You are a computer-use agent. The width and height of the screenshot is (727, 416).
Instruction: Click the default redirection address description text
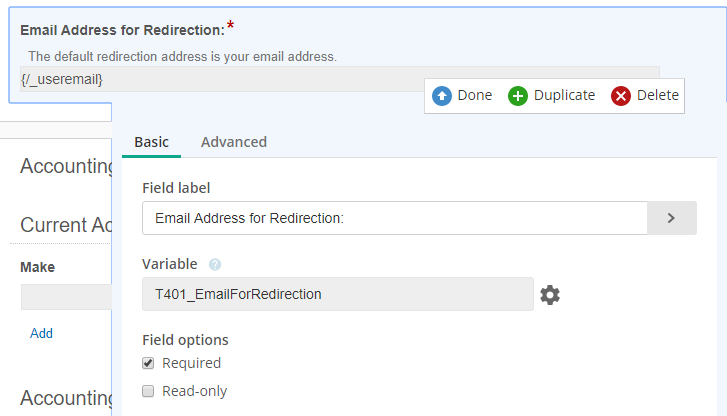tap(182, 56)
